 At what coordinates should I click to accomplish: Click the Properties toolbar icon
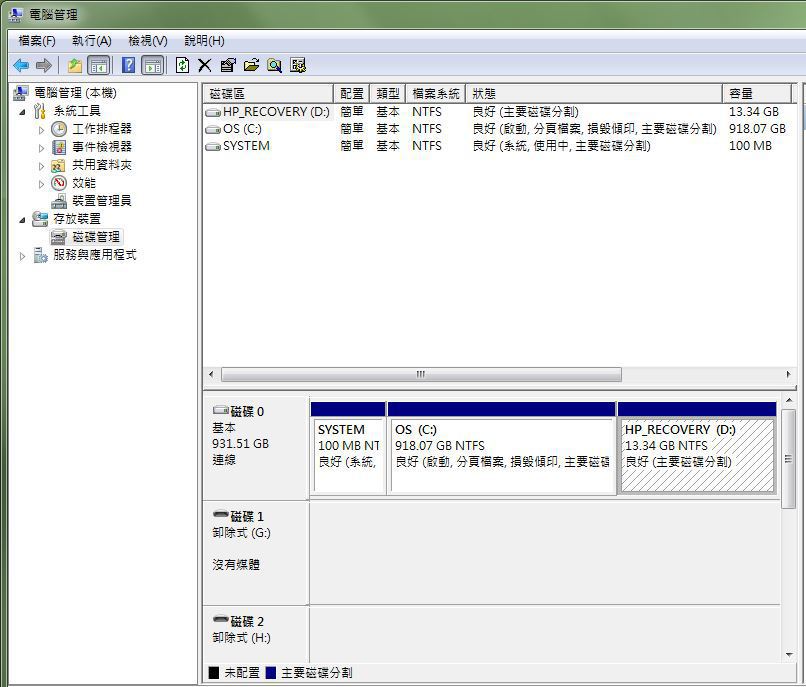tap(228, 65)
